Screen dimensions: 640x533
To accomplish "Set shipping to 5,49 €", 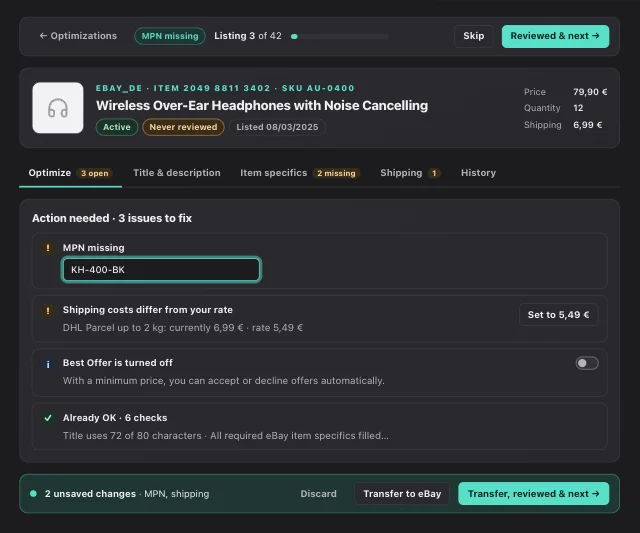I will 558,315.
